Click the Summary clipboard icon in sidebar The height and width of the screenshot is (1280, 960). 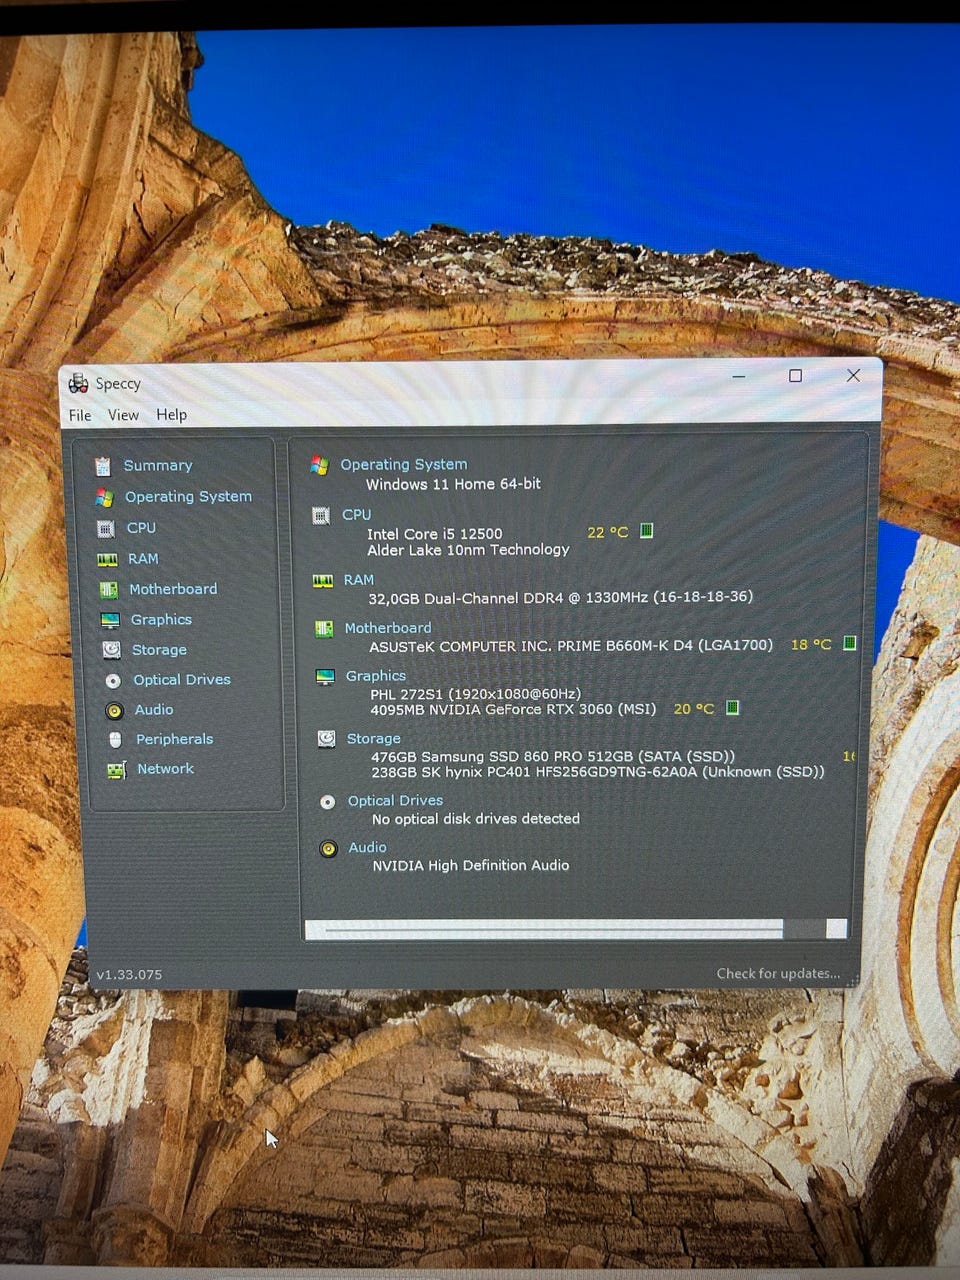[x=102, y=466]
